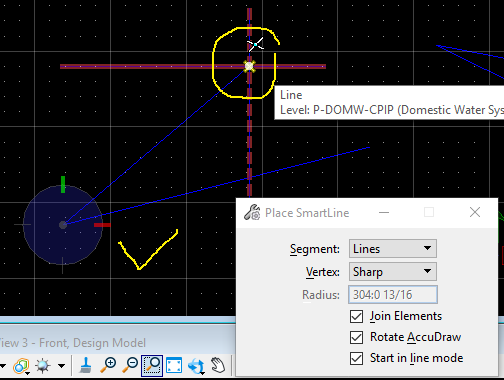Image resolution: width=504 pixels, height=380 pixels.
Task: Select the Rotate View tool
Action: point(196,366)
